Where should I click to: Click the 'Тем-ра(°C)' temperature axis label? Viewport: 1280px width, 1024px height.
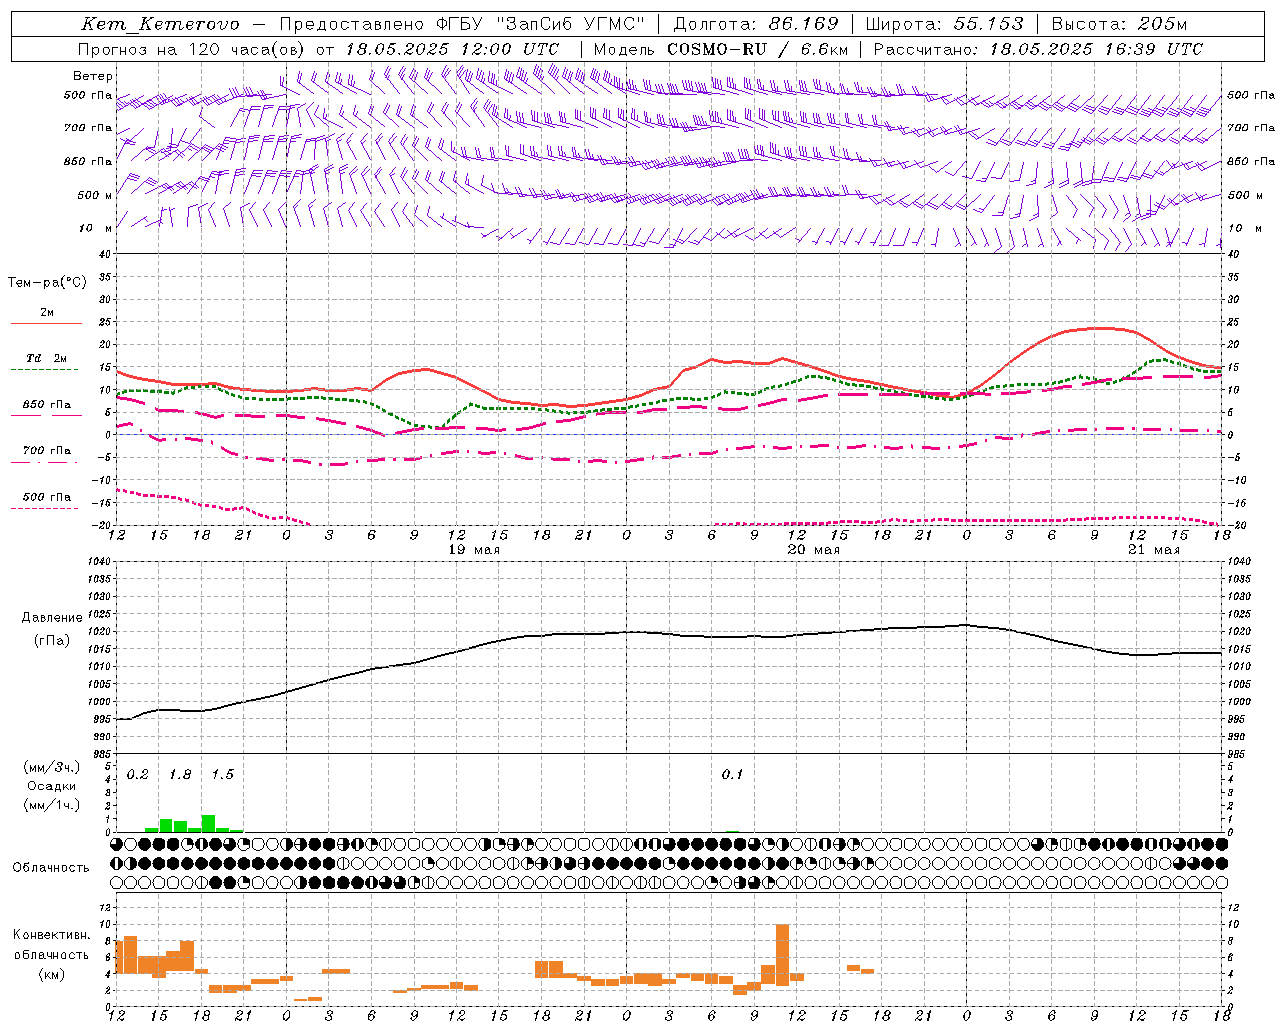tap(47, 283)
